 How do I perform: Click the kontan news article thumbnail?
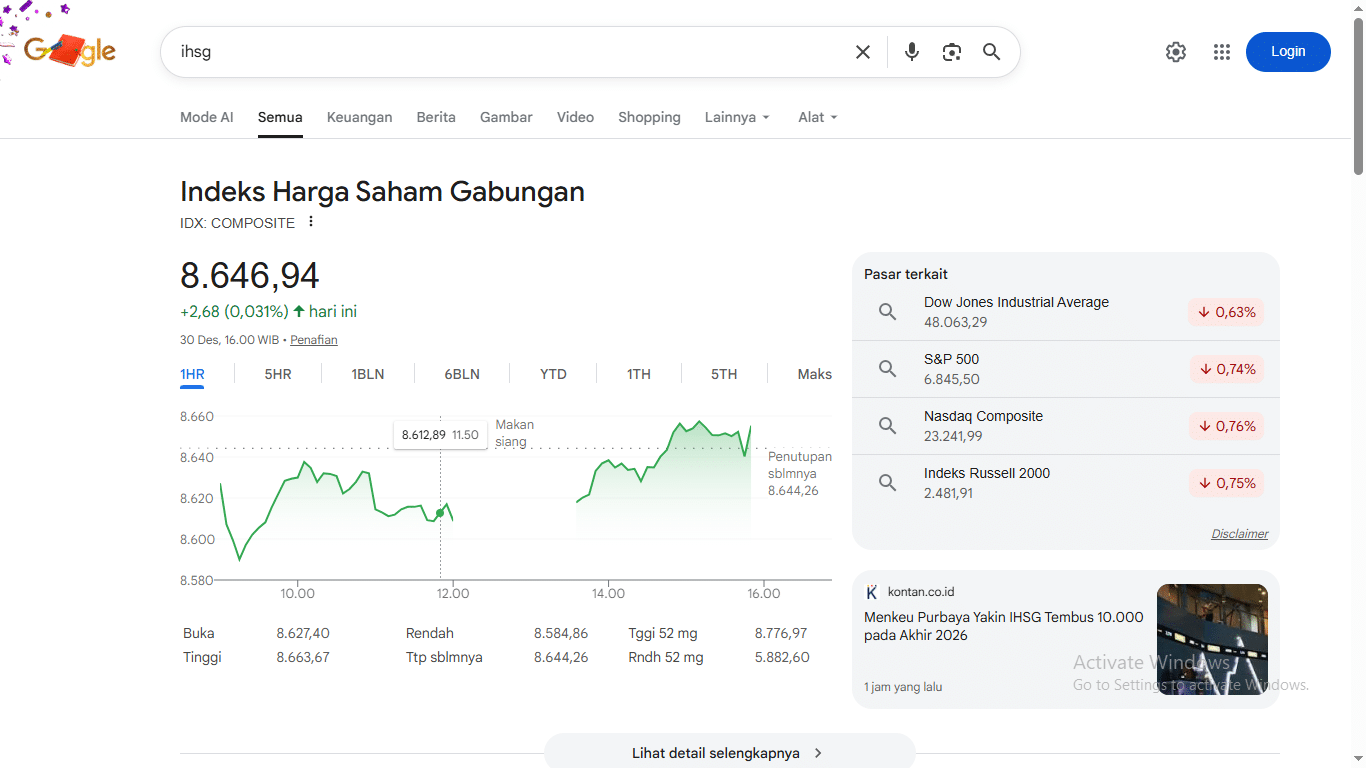(x=1212, y=639)
